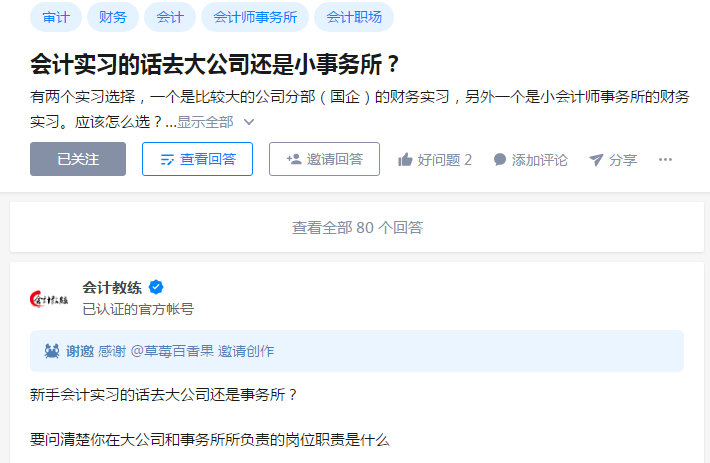
Task: Click the 邀请回答 button
Action: tap(324, 159)
